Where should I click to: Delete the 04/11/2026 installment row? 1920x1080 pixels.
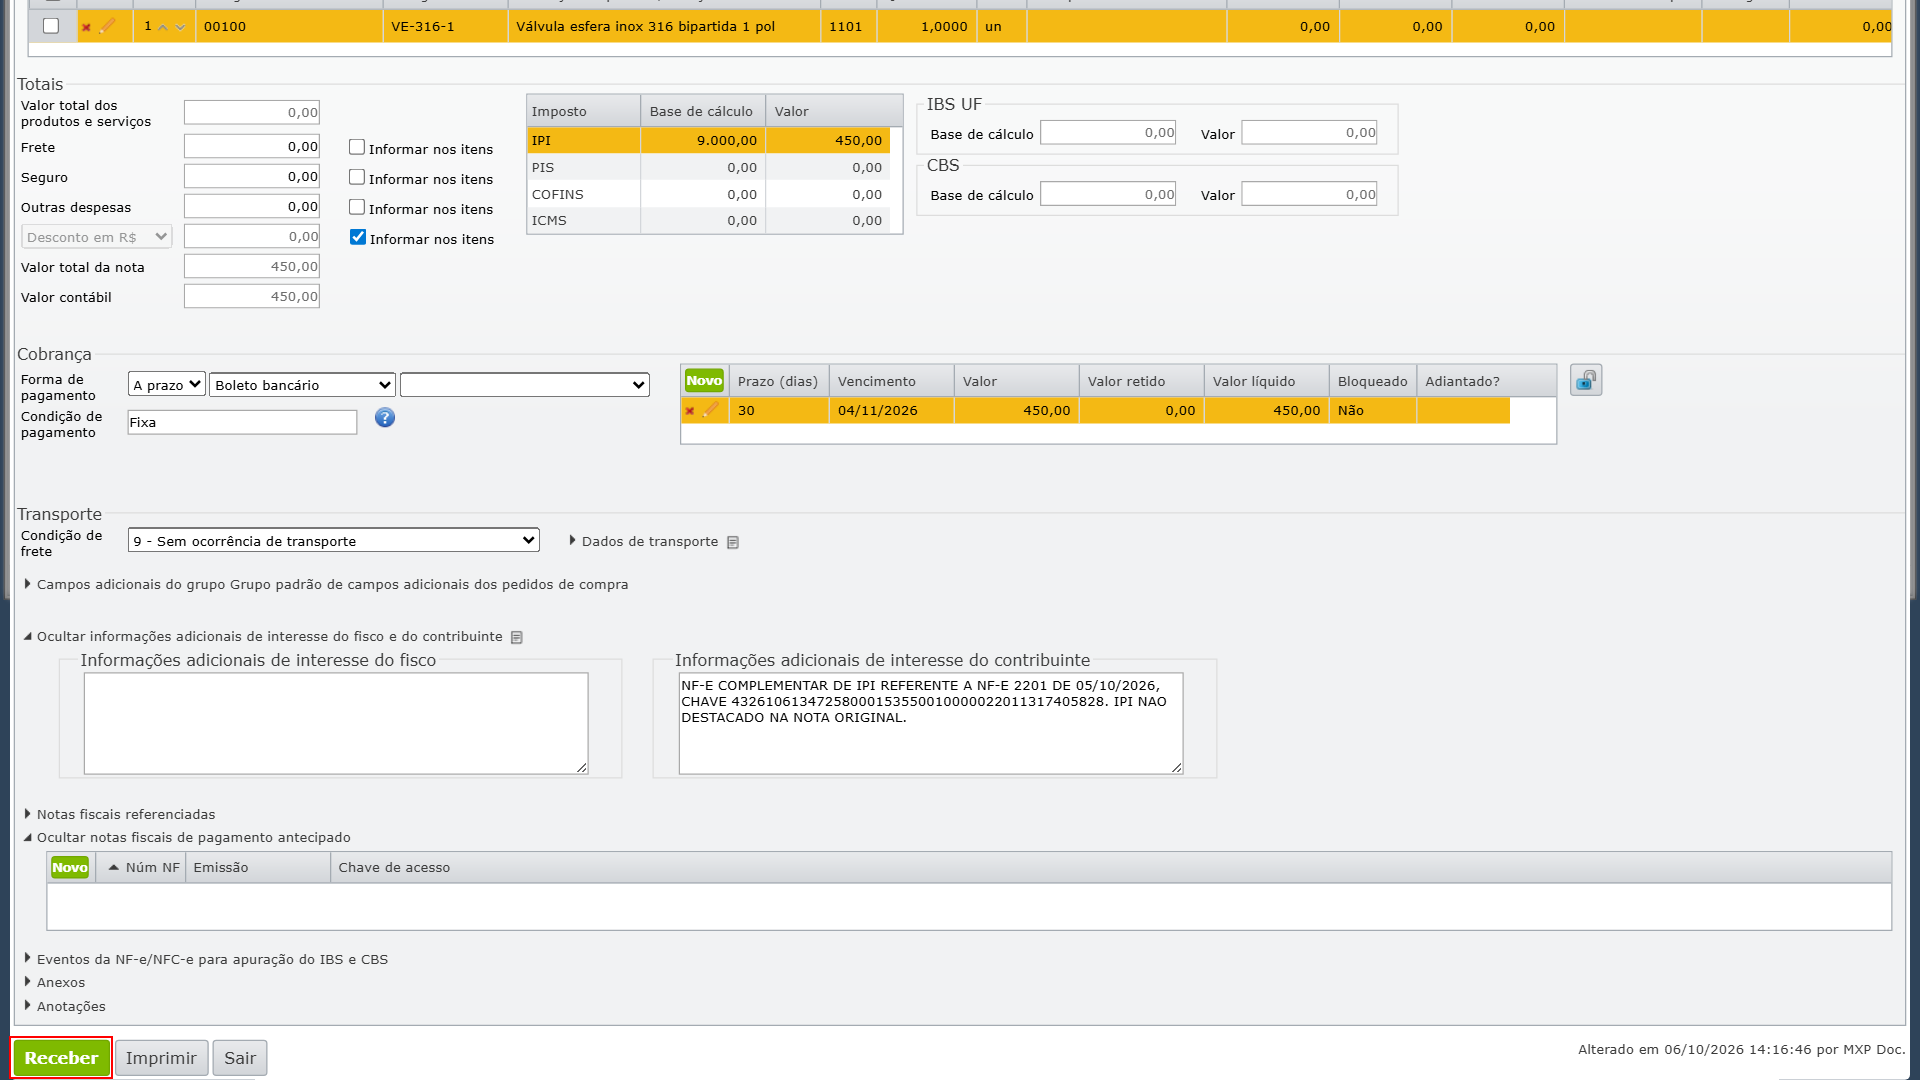pyautogui.click(x=689, y=411)
